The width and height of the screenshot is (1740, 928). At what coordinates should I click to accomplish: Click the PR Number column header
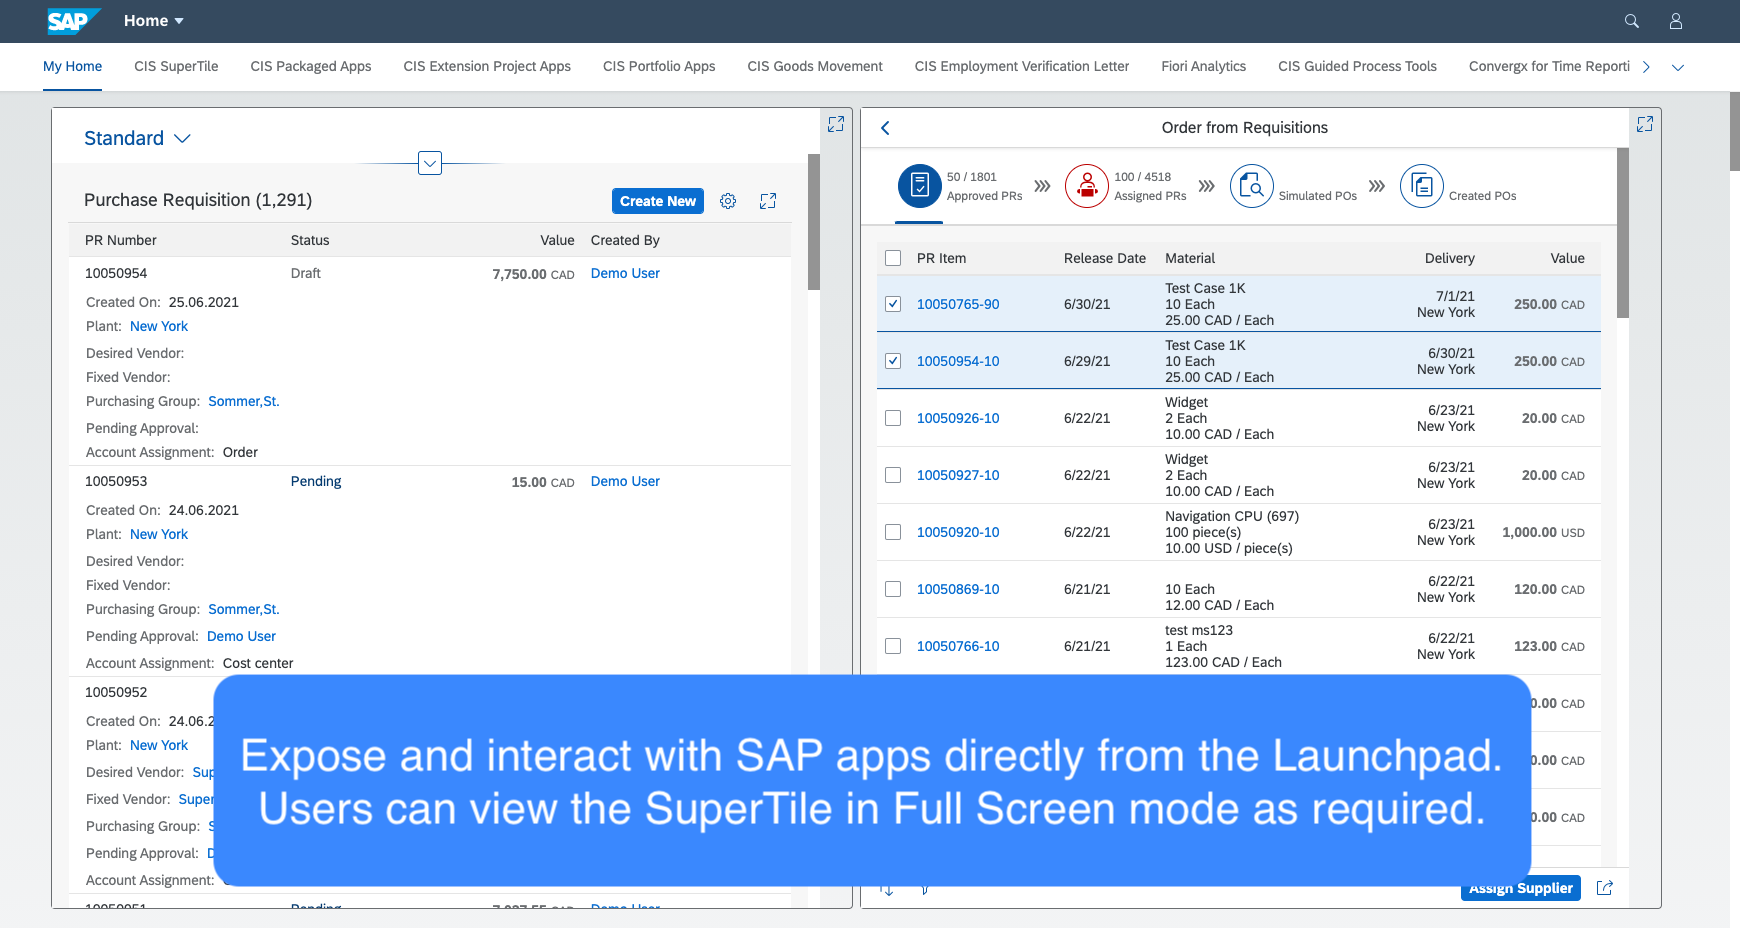121,240
